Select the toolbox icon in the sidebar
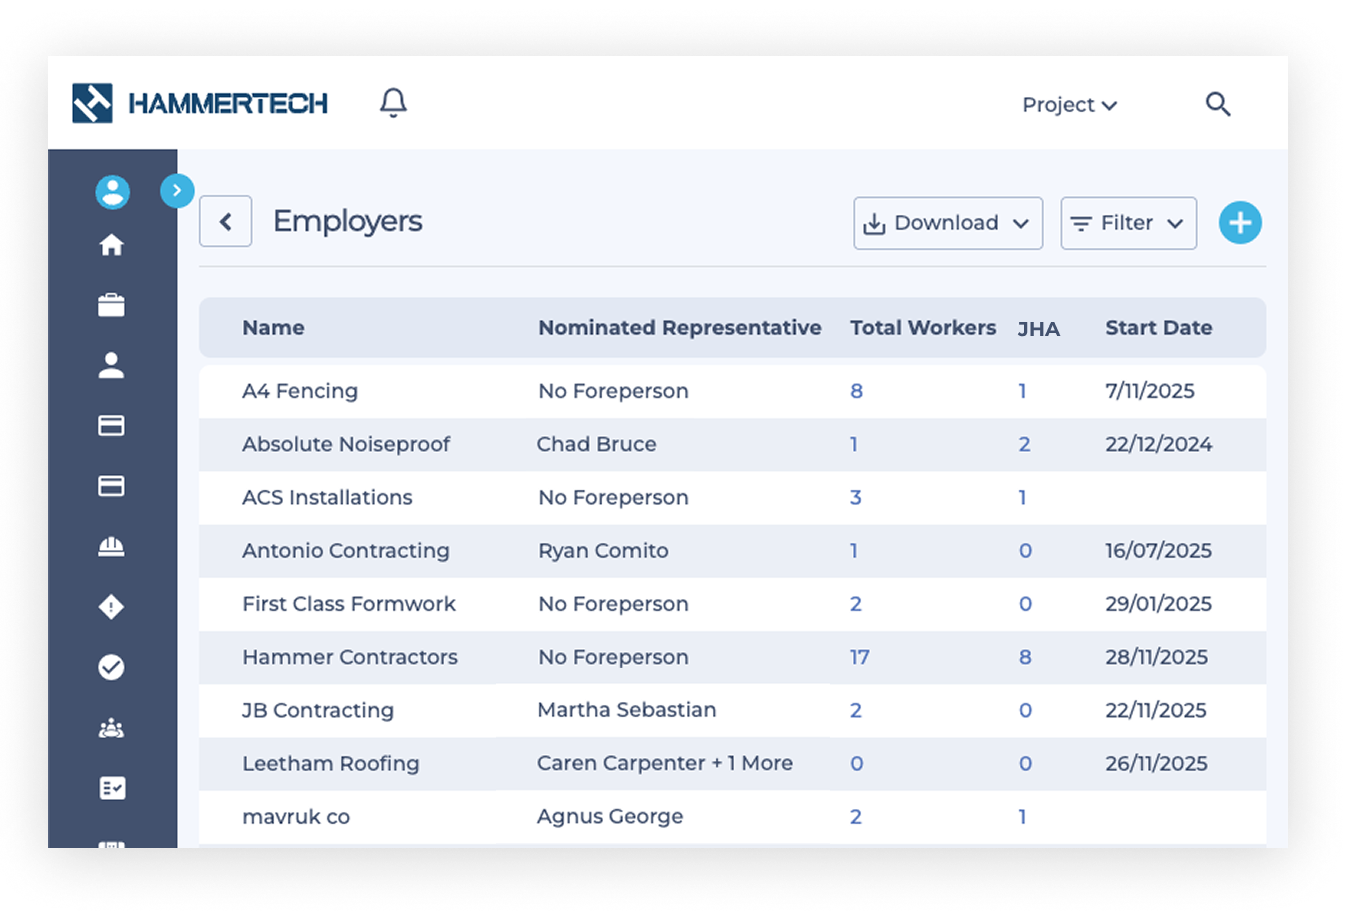 [x=112, y=305]
